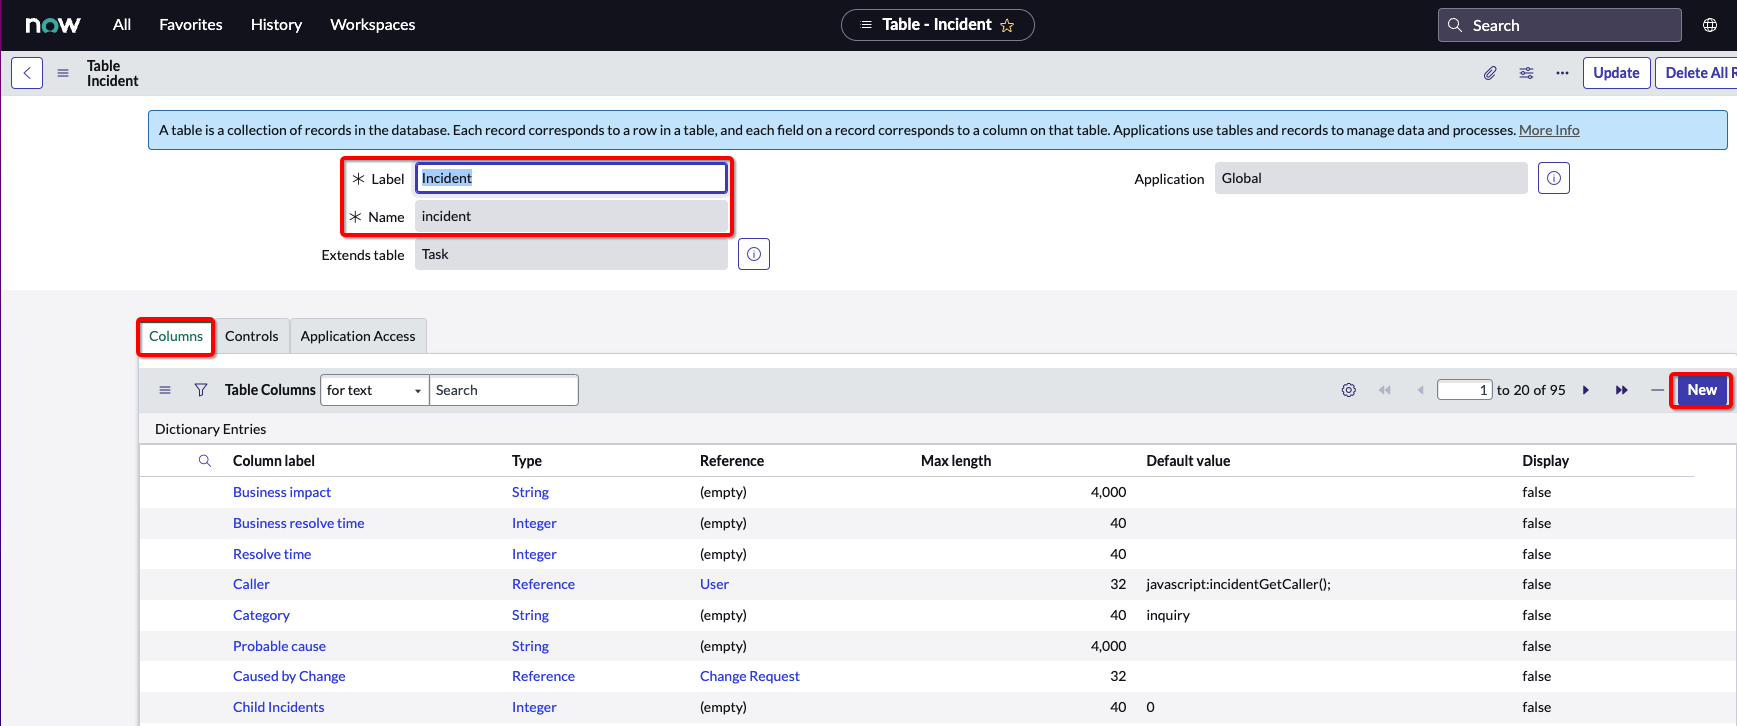
Task: Open the History menu
Action: coord(276,25)
